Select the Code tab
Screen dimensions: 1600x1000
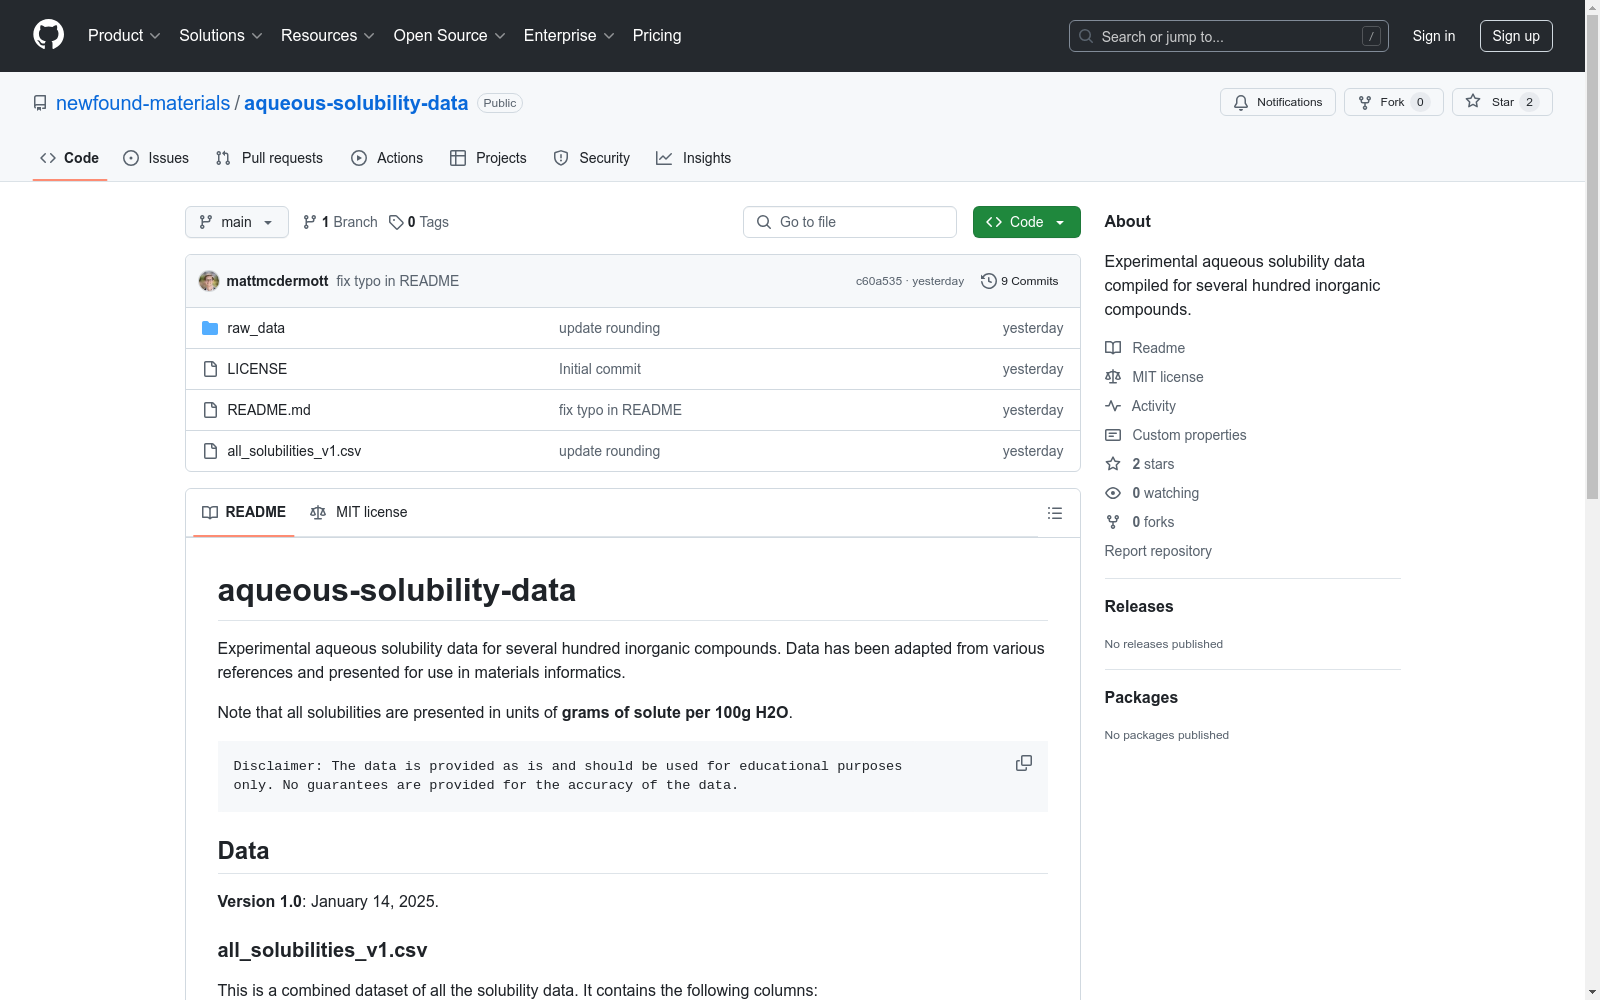(70, 158)
